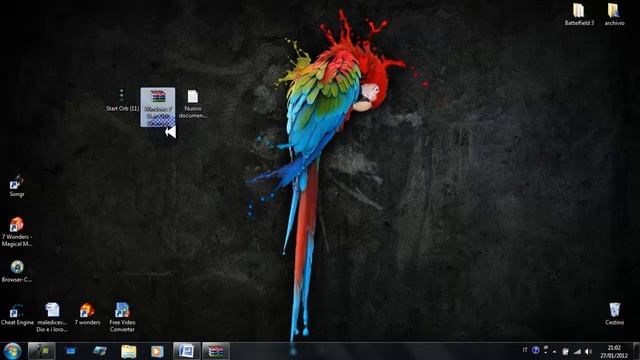Image resolution: width=640 pixels, height=360 pixels.
Task: Open the volume speaker tray icon
Action: (x=588, y=351)
